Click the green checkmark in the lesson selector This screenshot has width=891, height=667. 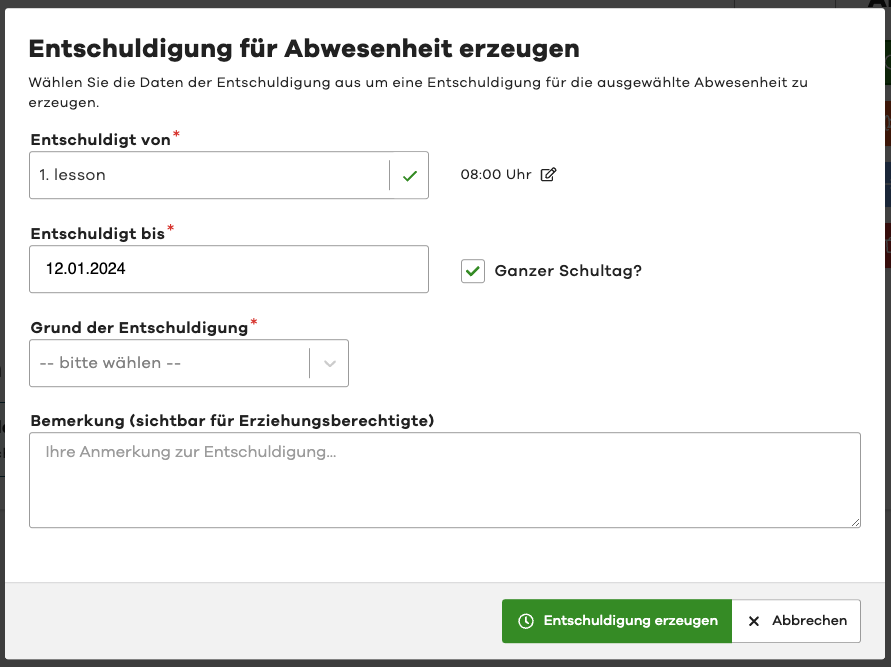409,176
